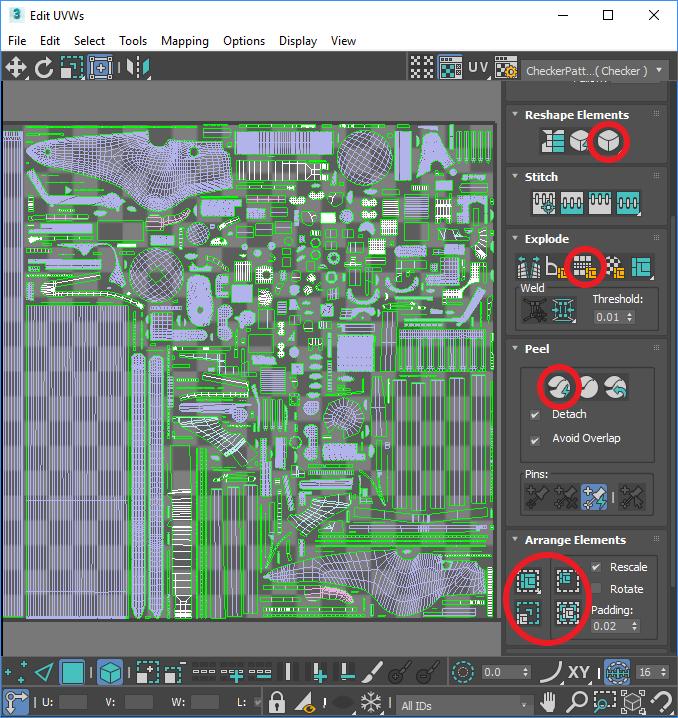Screen dimensions: 678x718
Task: Collapse the Arrange Elements rollout
Action: (515, 540)
